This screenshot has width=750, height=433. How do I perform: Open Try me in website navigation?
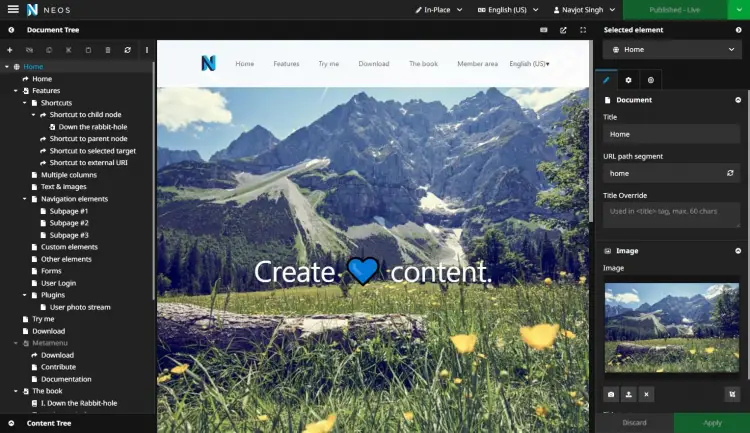[x=329, y=64]
